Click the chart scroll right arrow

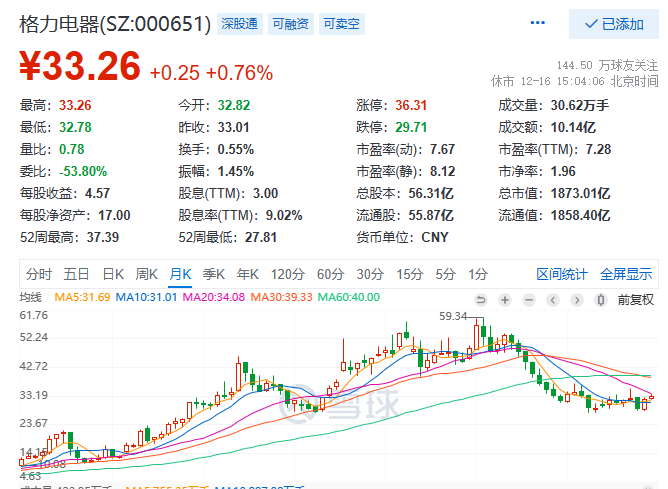click(577, 300)
